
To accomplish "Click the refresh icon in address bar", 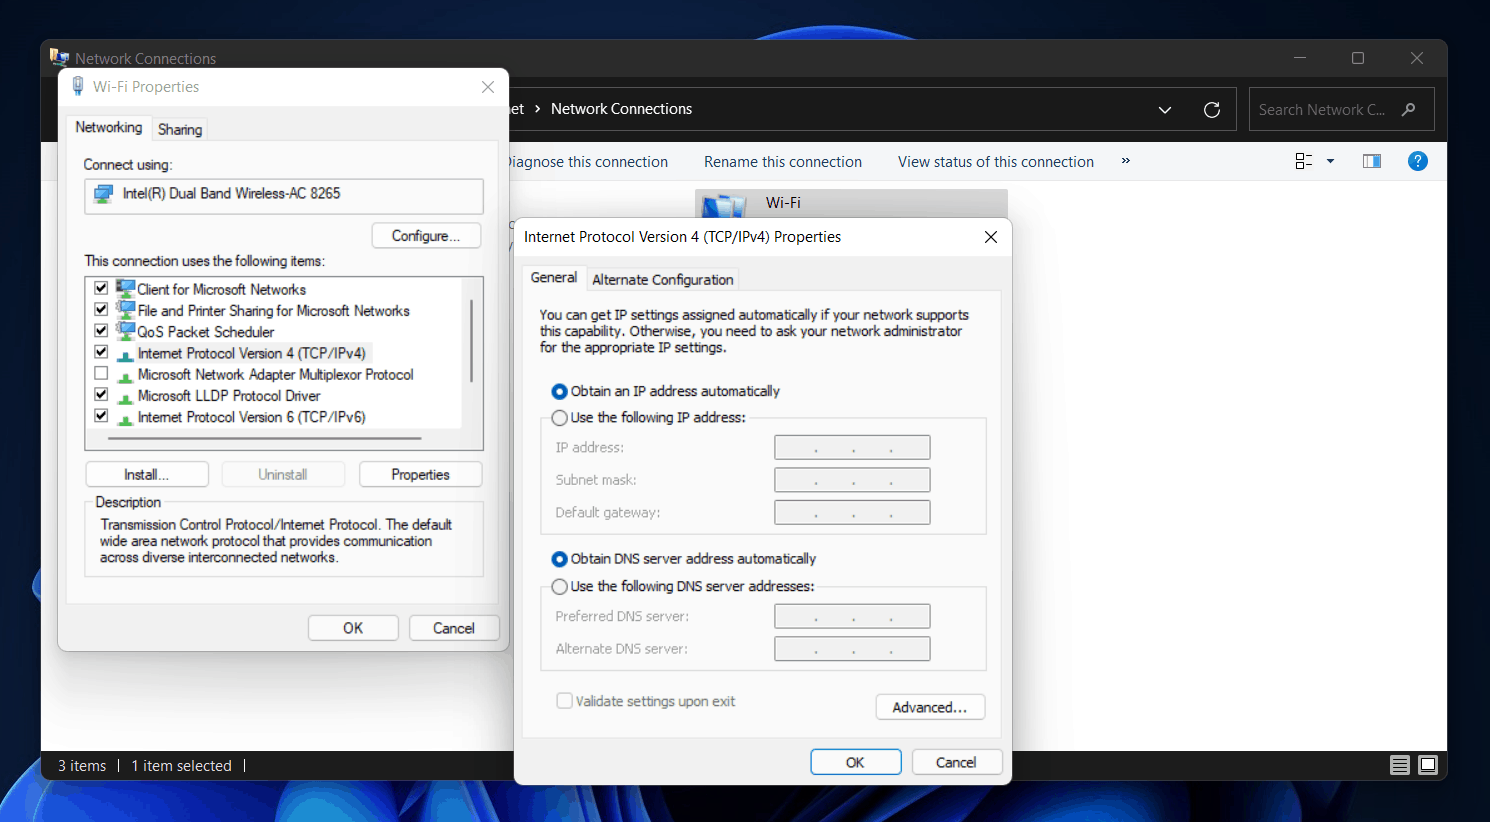I will [1211, 110].
